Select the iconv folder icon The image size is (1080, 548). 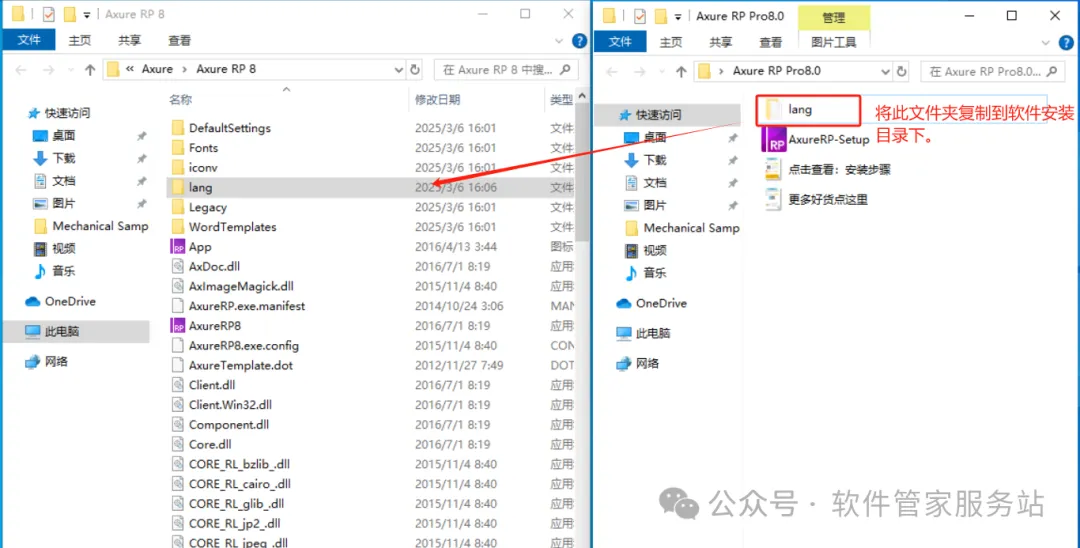(x=178, y=167)
